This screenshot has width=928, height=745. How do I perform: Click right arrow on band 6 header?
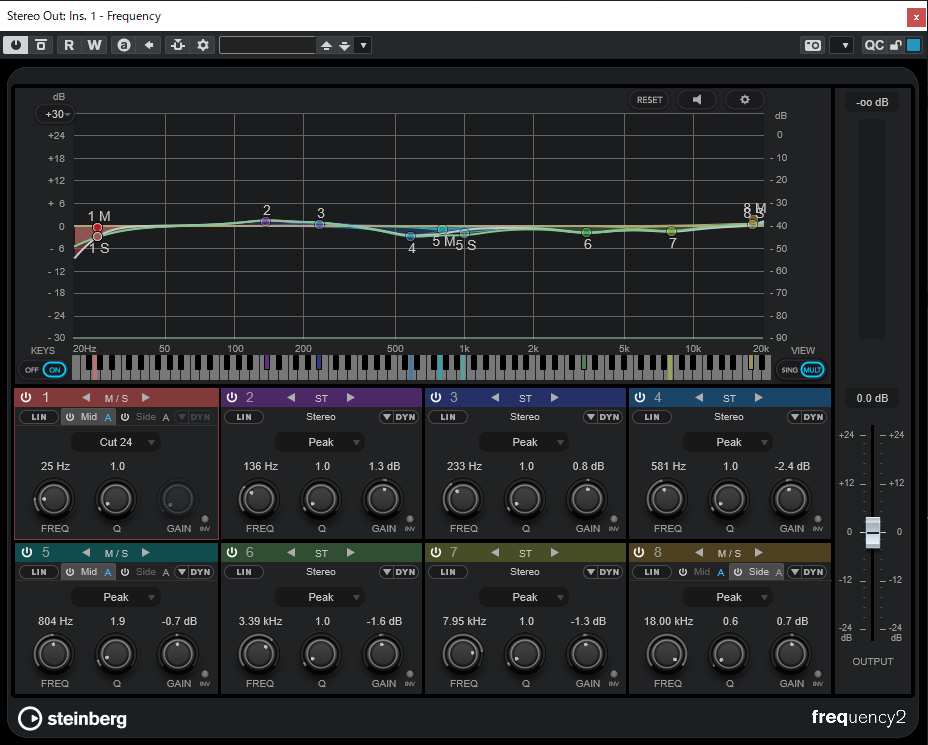(351, 553)
